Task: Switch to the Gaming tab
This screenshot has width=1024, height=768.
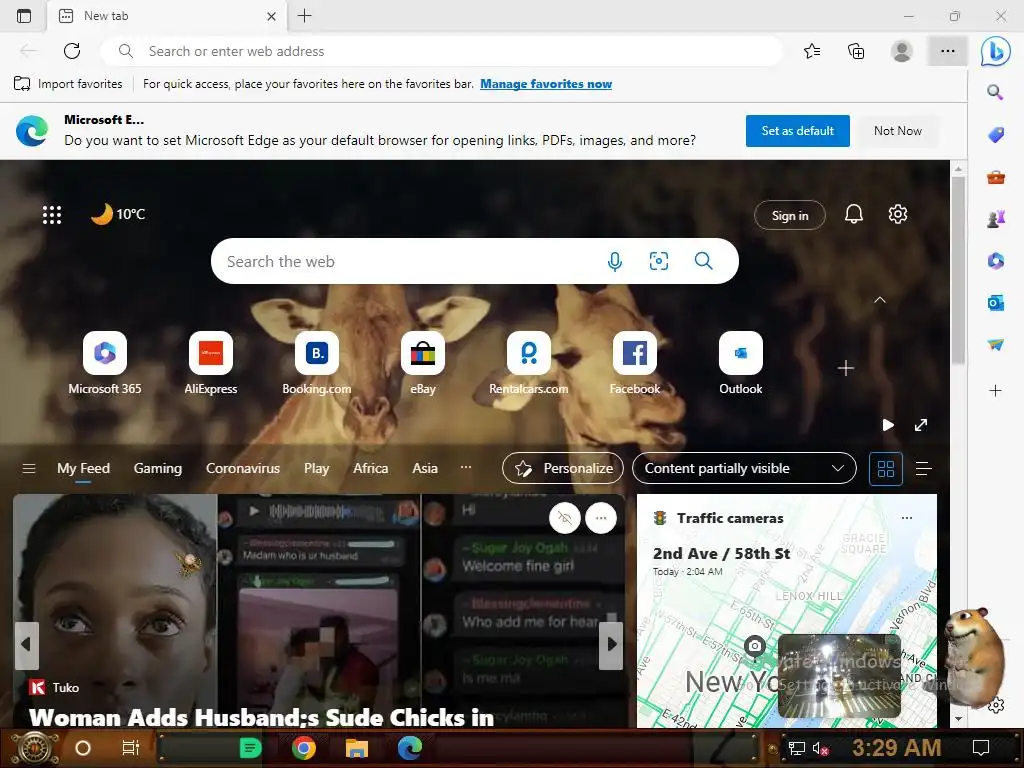Action: [157, 468]
